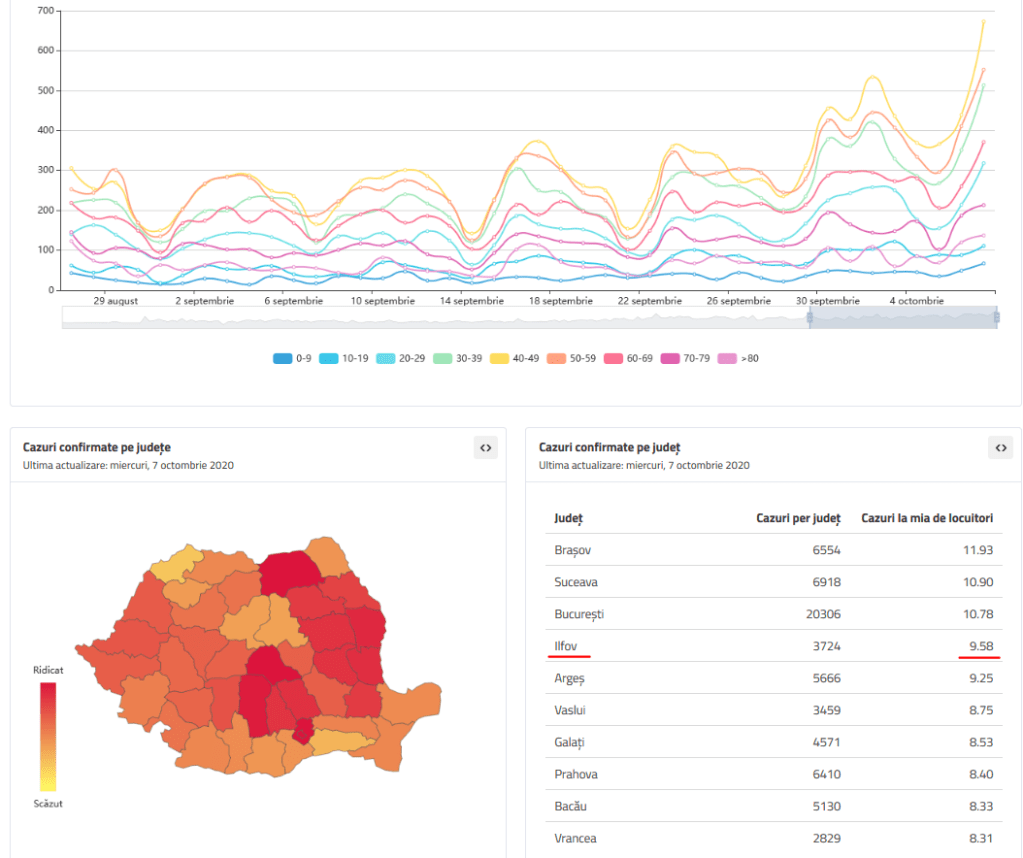Viewport: 1023px width, 858px height.
Task: Click the underlined Ilfov county name
Action: (566, 646)
